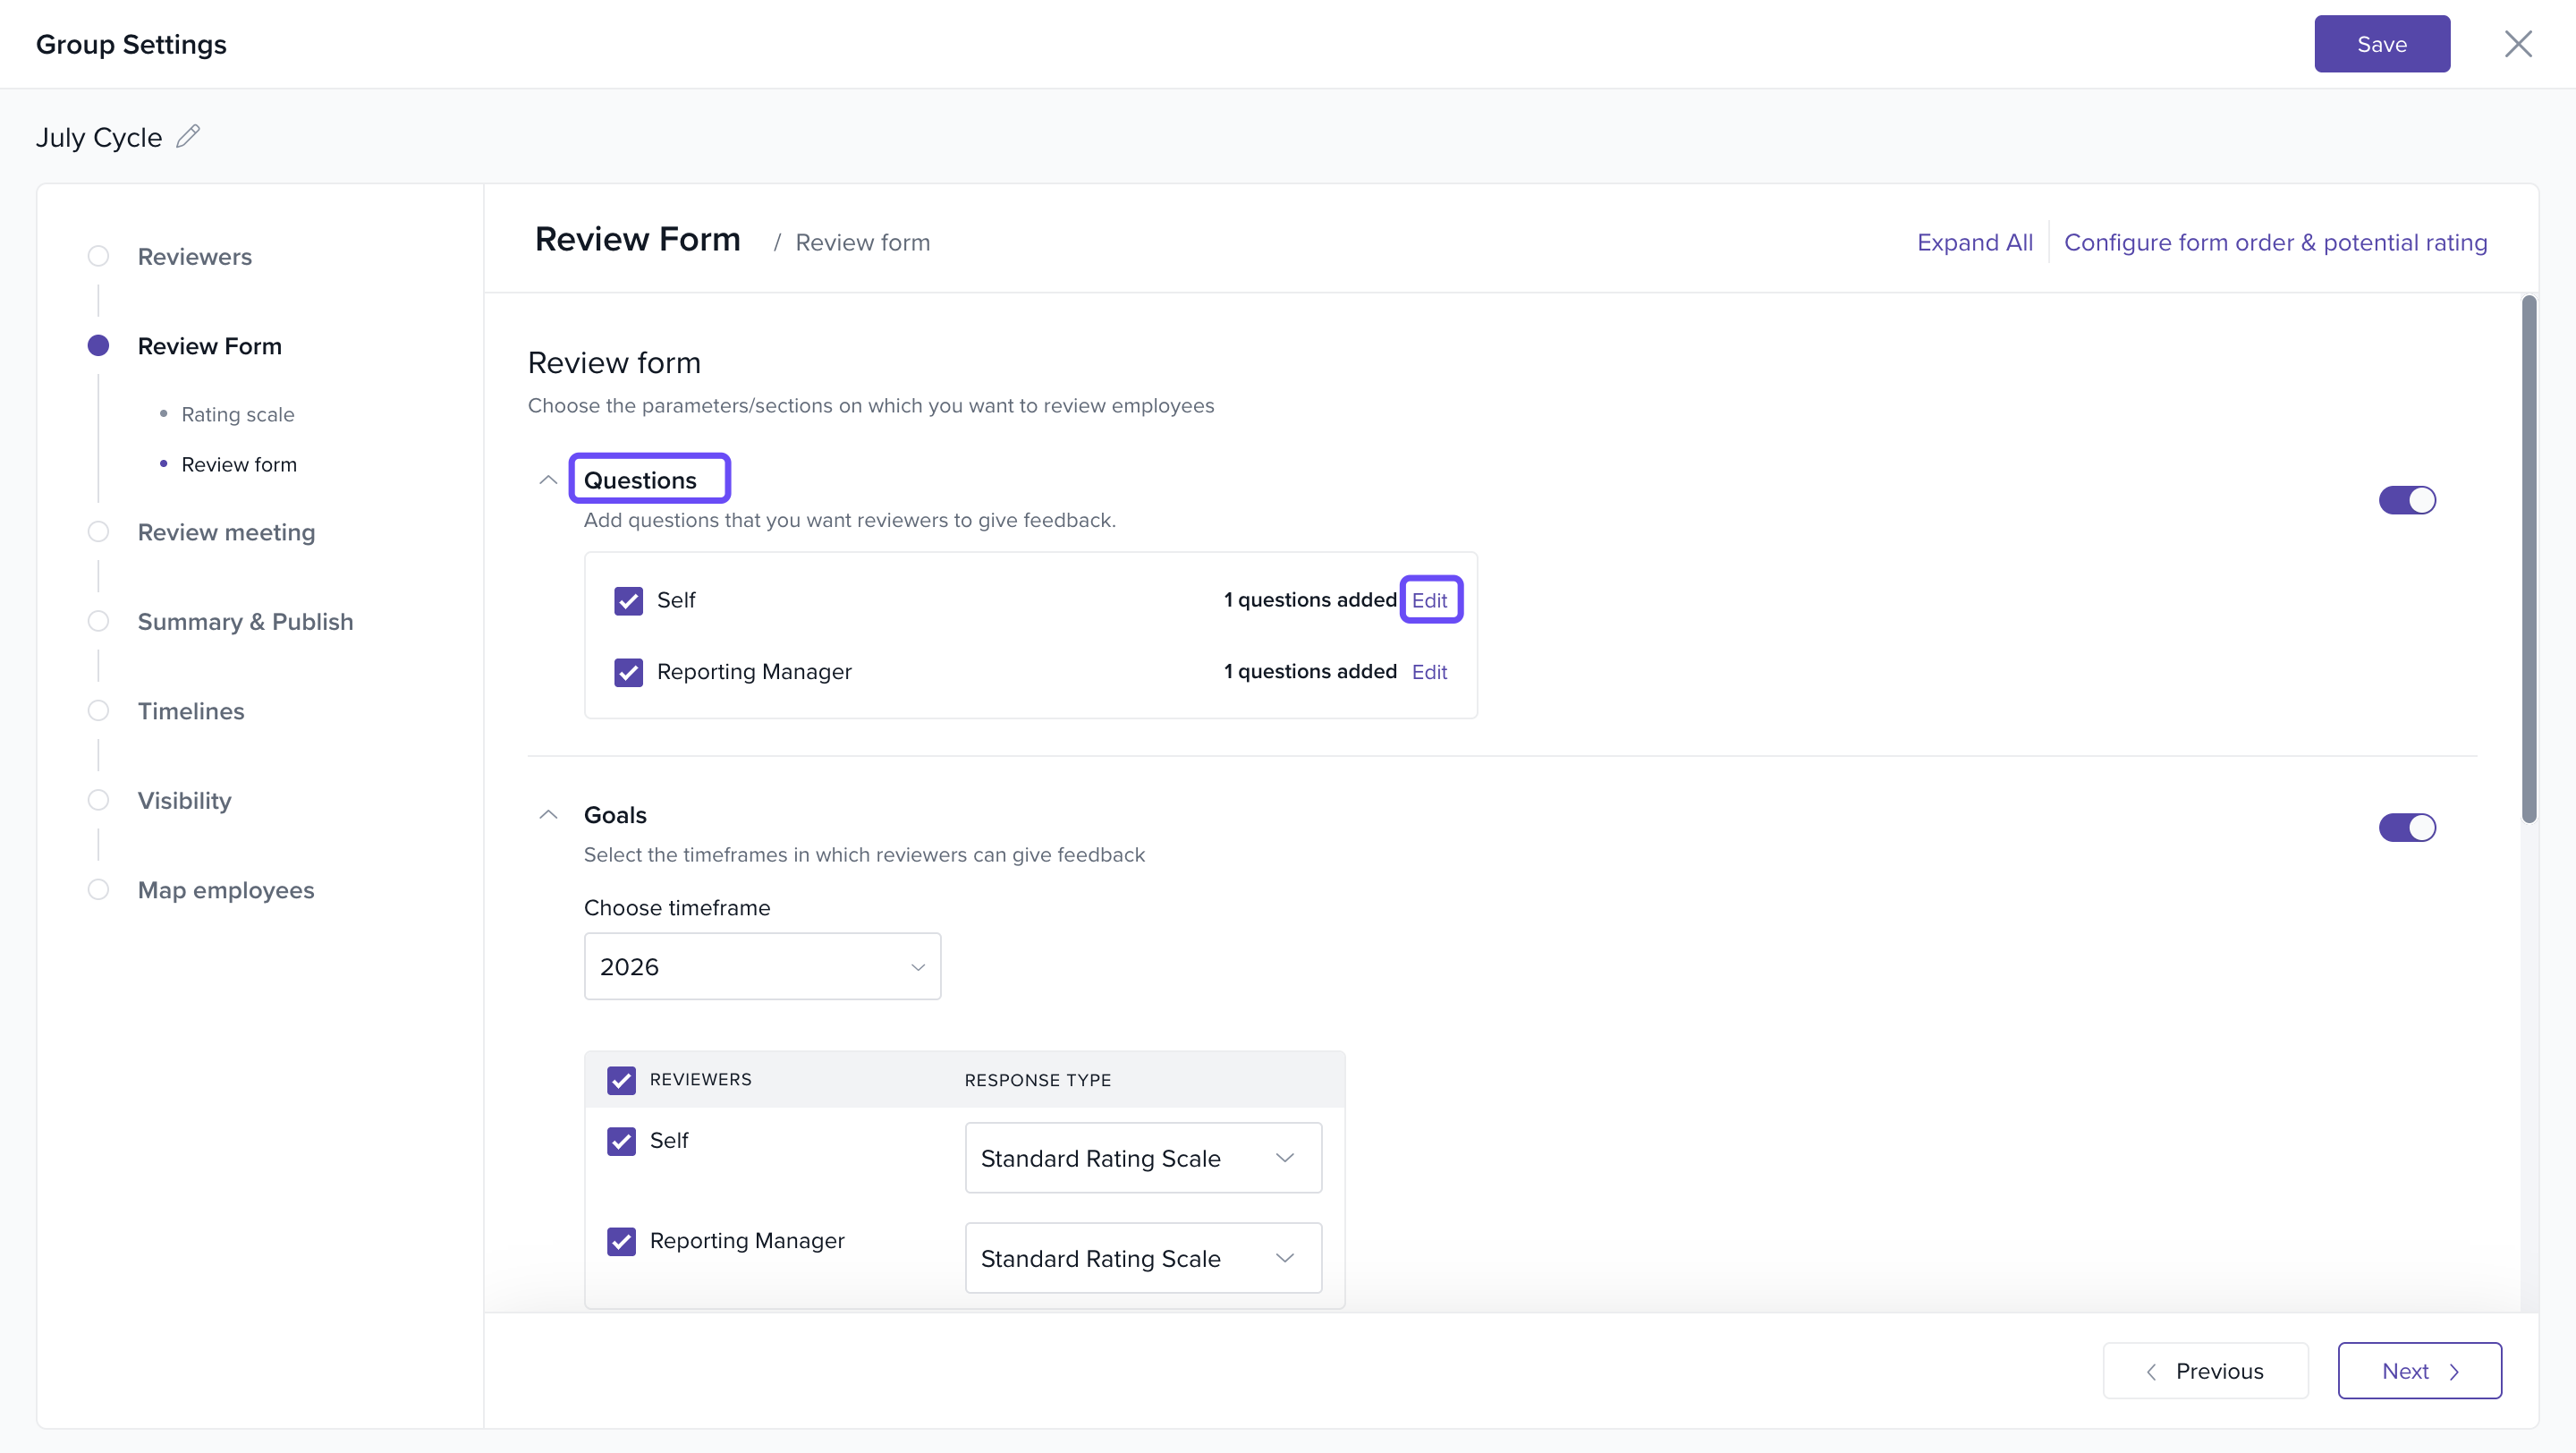Open the Rating scale sub-step
The width and height of the screenshot is (2576, 1453).
pos(237,414)
